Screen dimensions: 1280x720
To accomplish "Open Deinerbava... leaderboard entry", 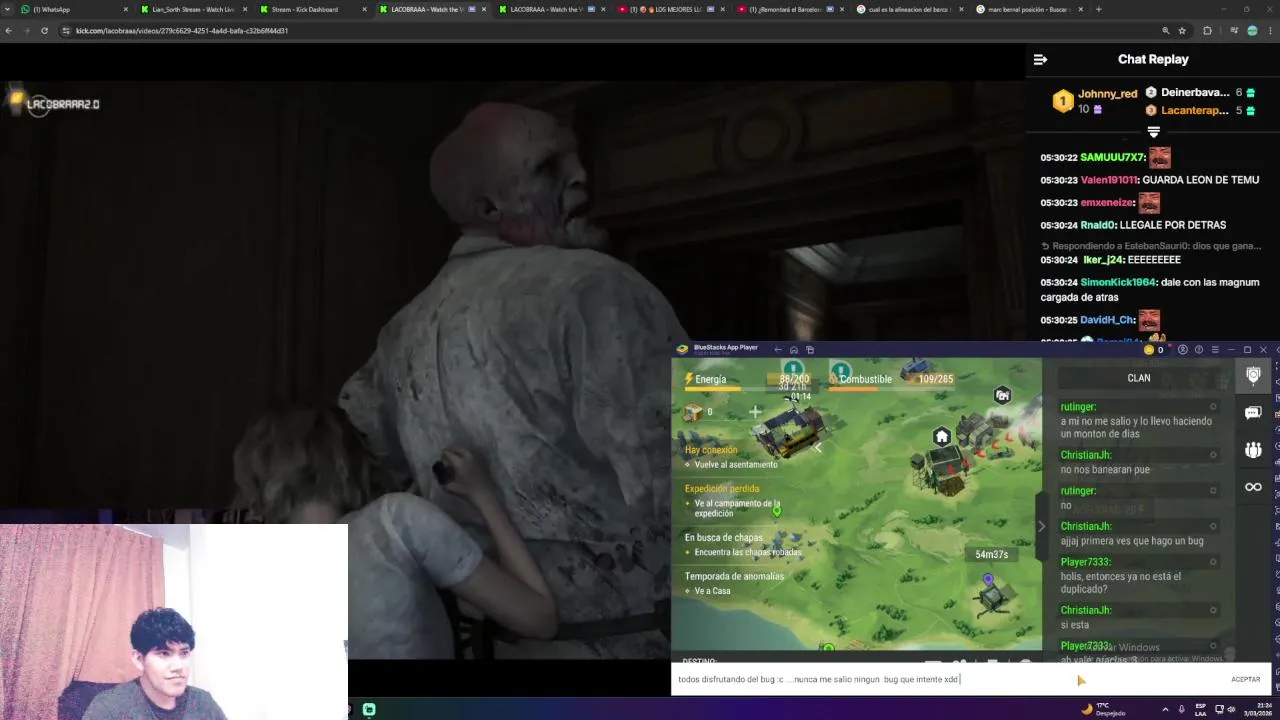I will pos(1200,92).
